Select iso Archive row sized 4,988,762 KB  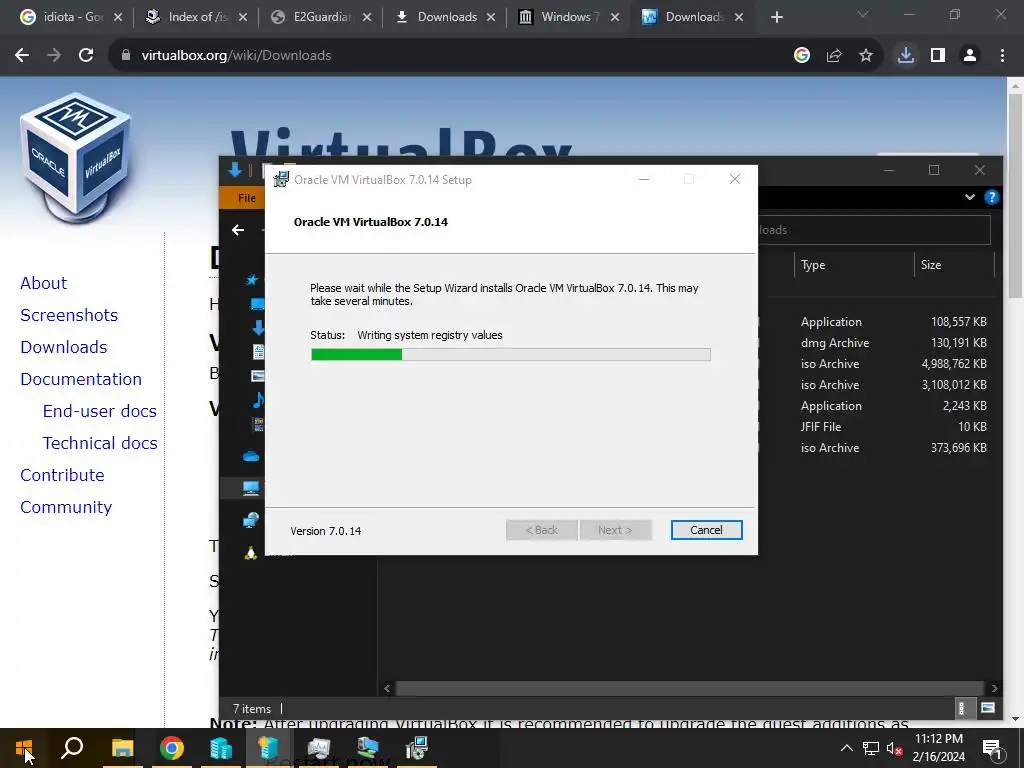pos(875,364)
